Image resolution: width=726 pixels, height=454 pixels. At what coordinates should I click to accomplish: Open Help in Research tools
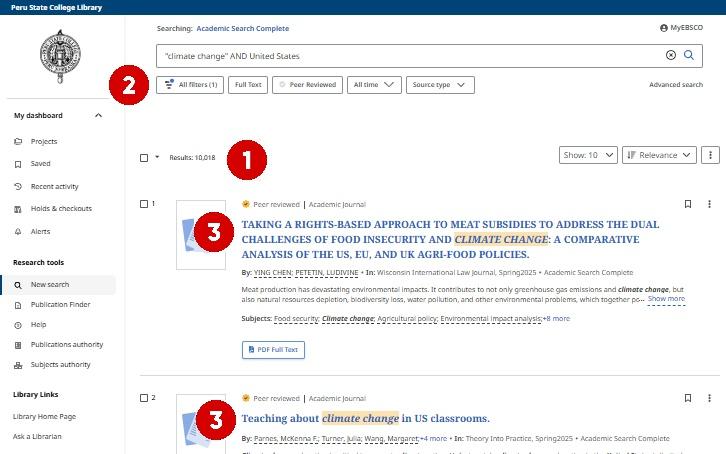click(x=38, y=324)
